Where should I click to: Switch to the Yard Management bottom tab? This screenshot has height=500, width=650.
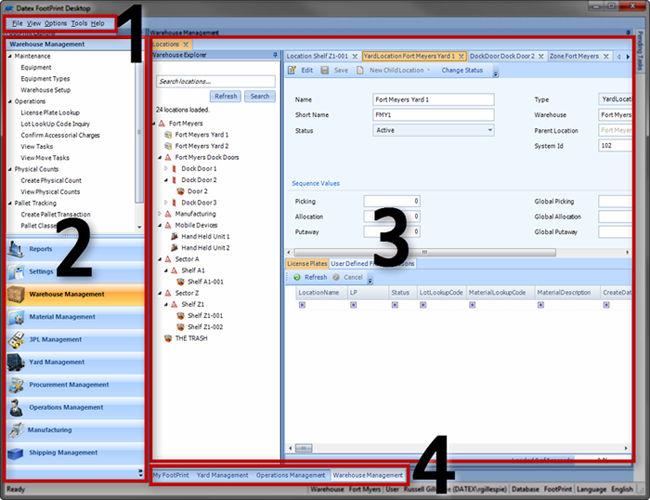(222, 475)
